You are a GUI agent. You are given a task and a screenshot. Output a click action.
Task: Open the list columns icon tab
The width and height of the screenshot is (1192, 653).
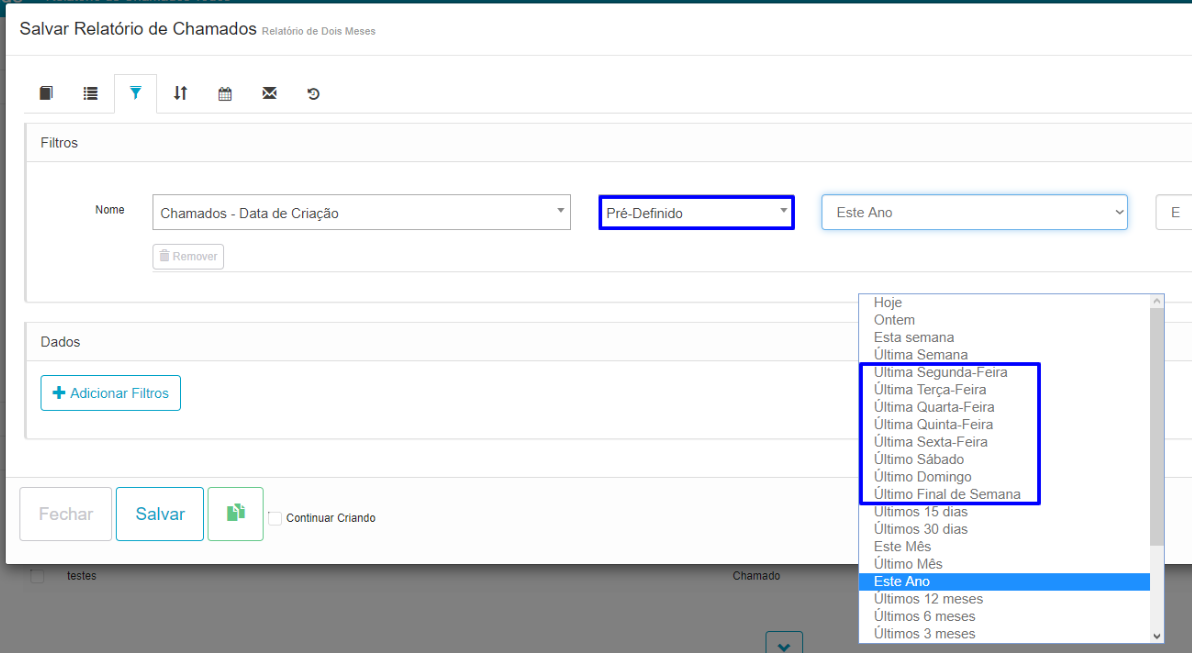click(90, 93)
